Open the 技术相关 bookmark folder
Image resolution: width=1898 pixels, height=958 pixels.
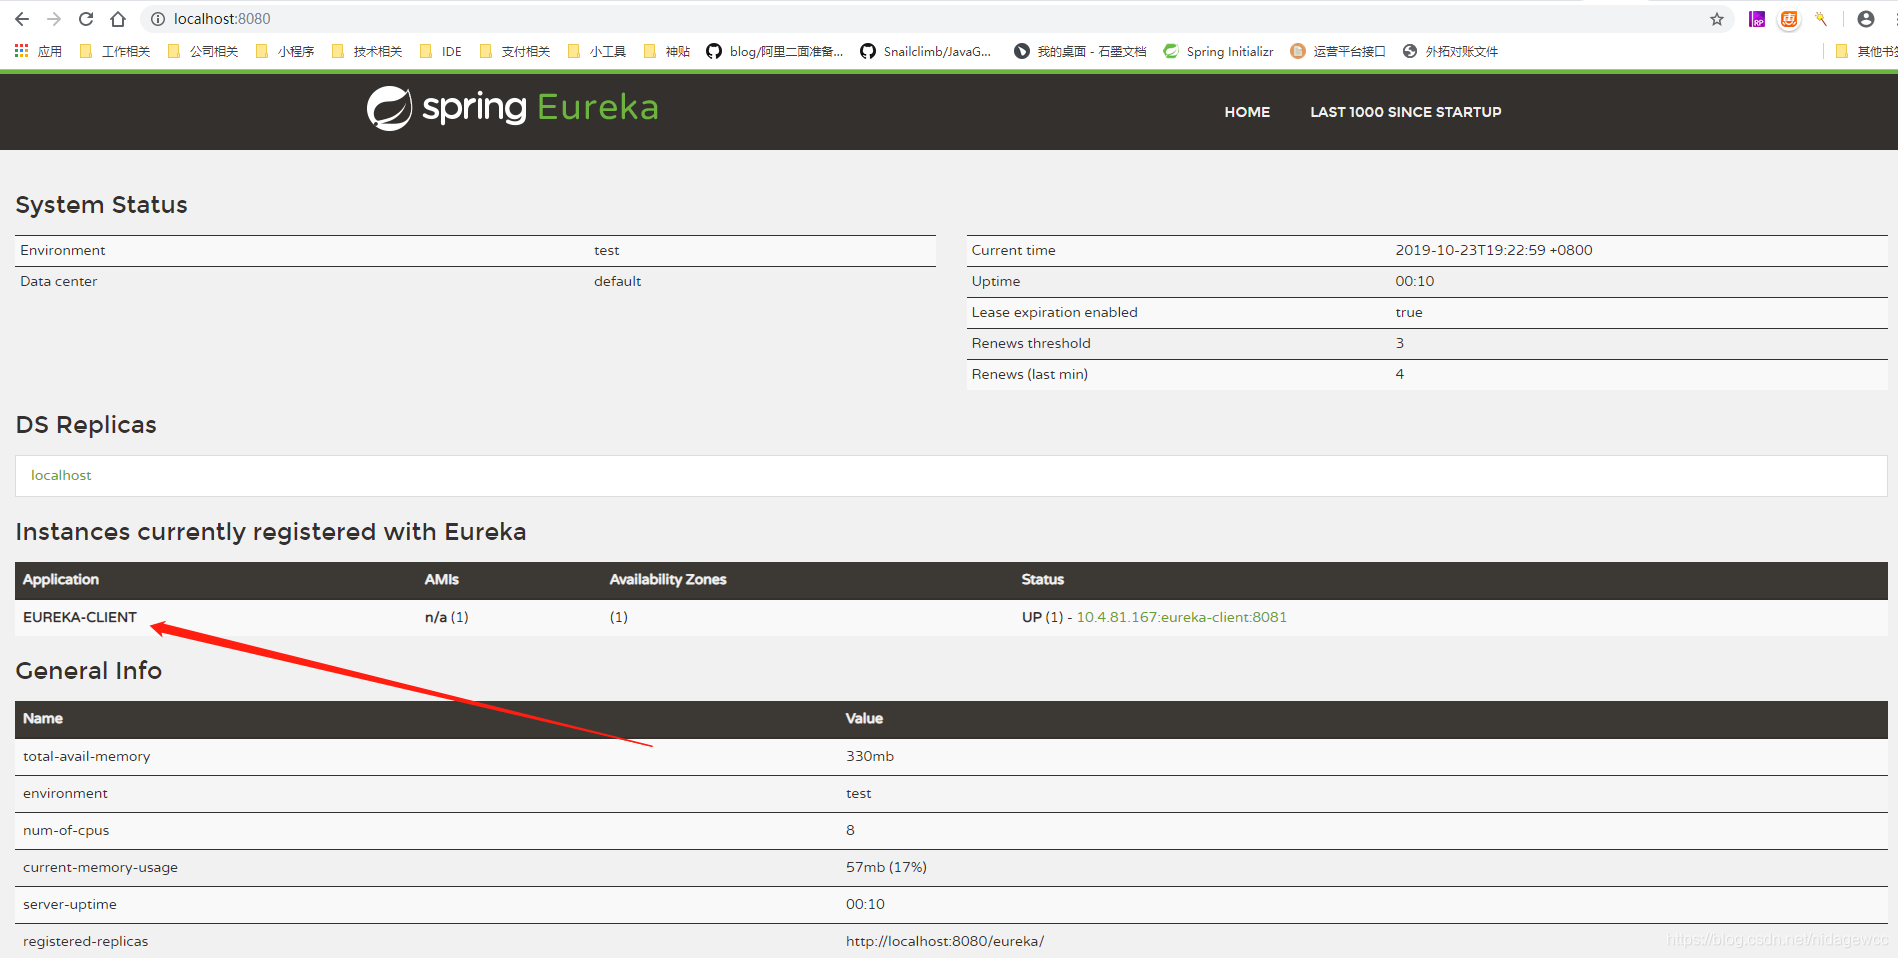[x=366, y=51]
